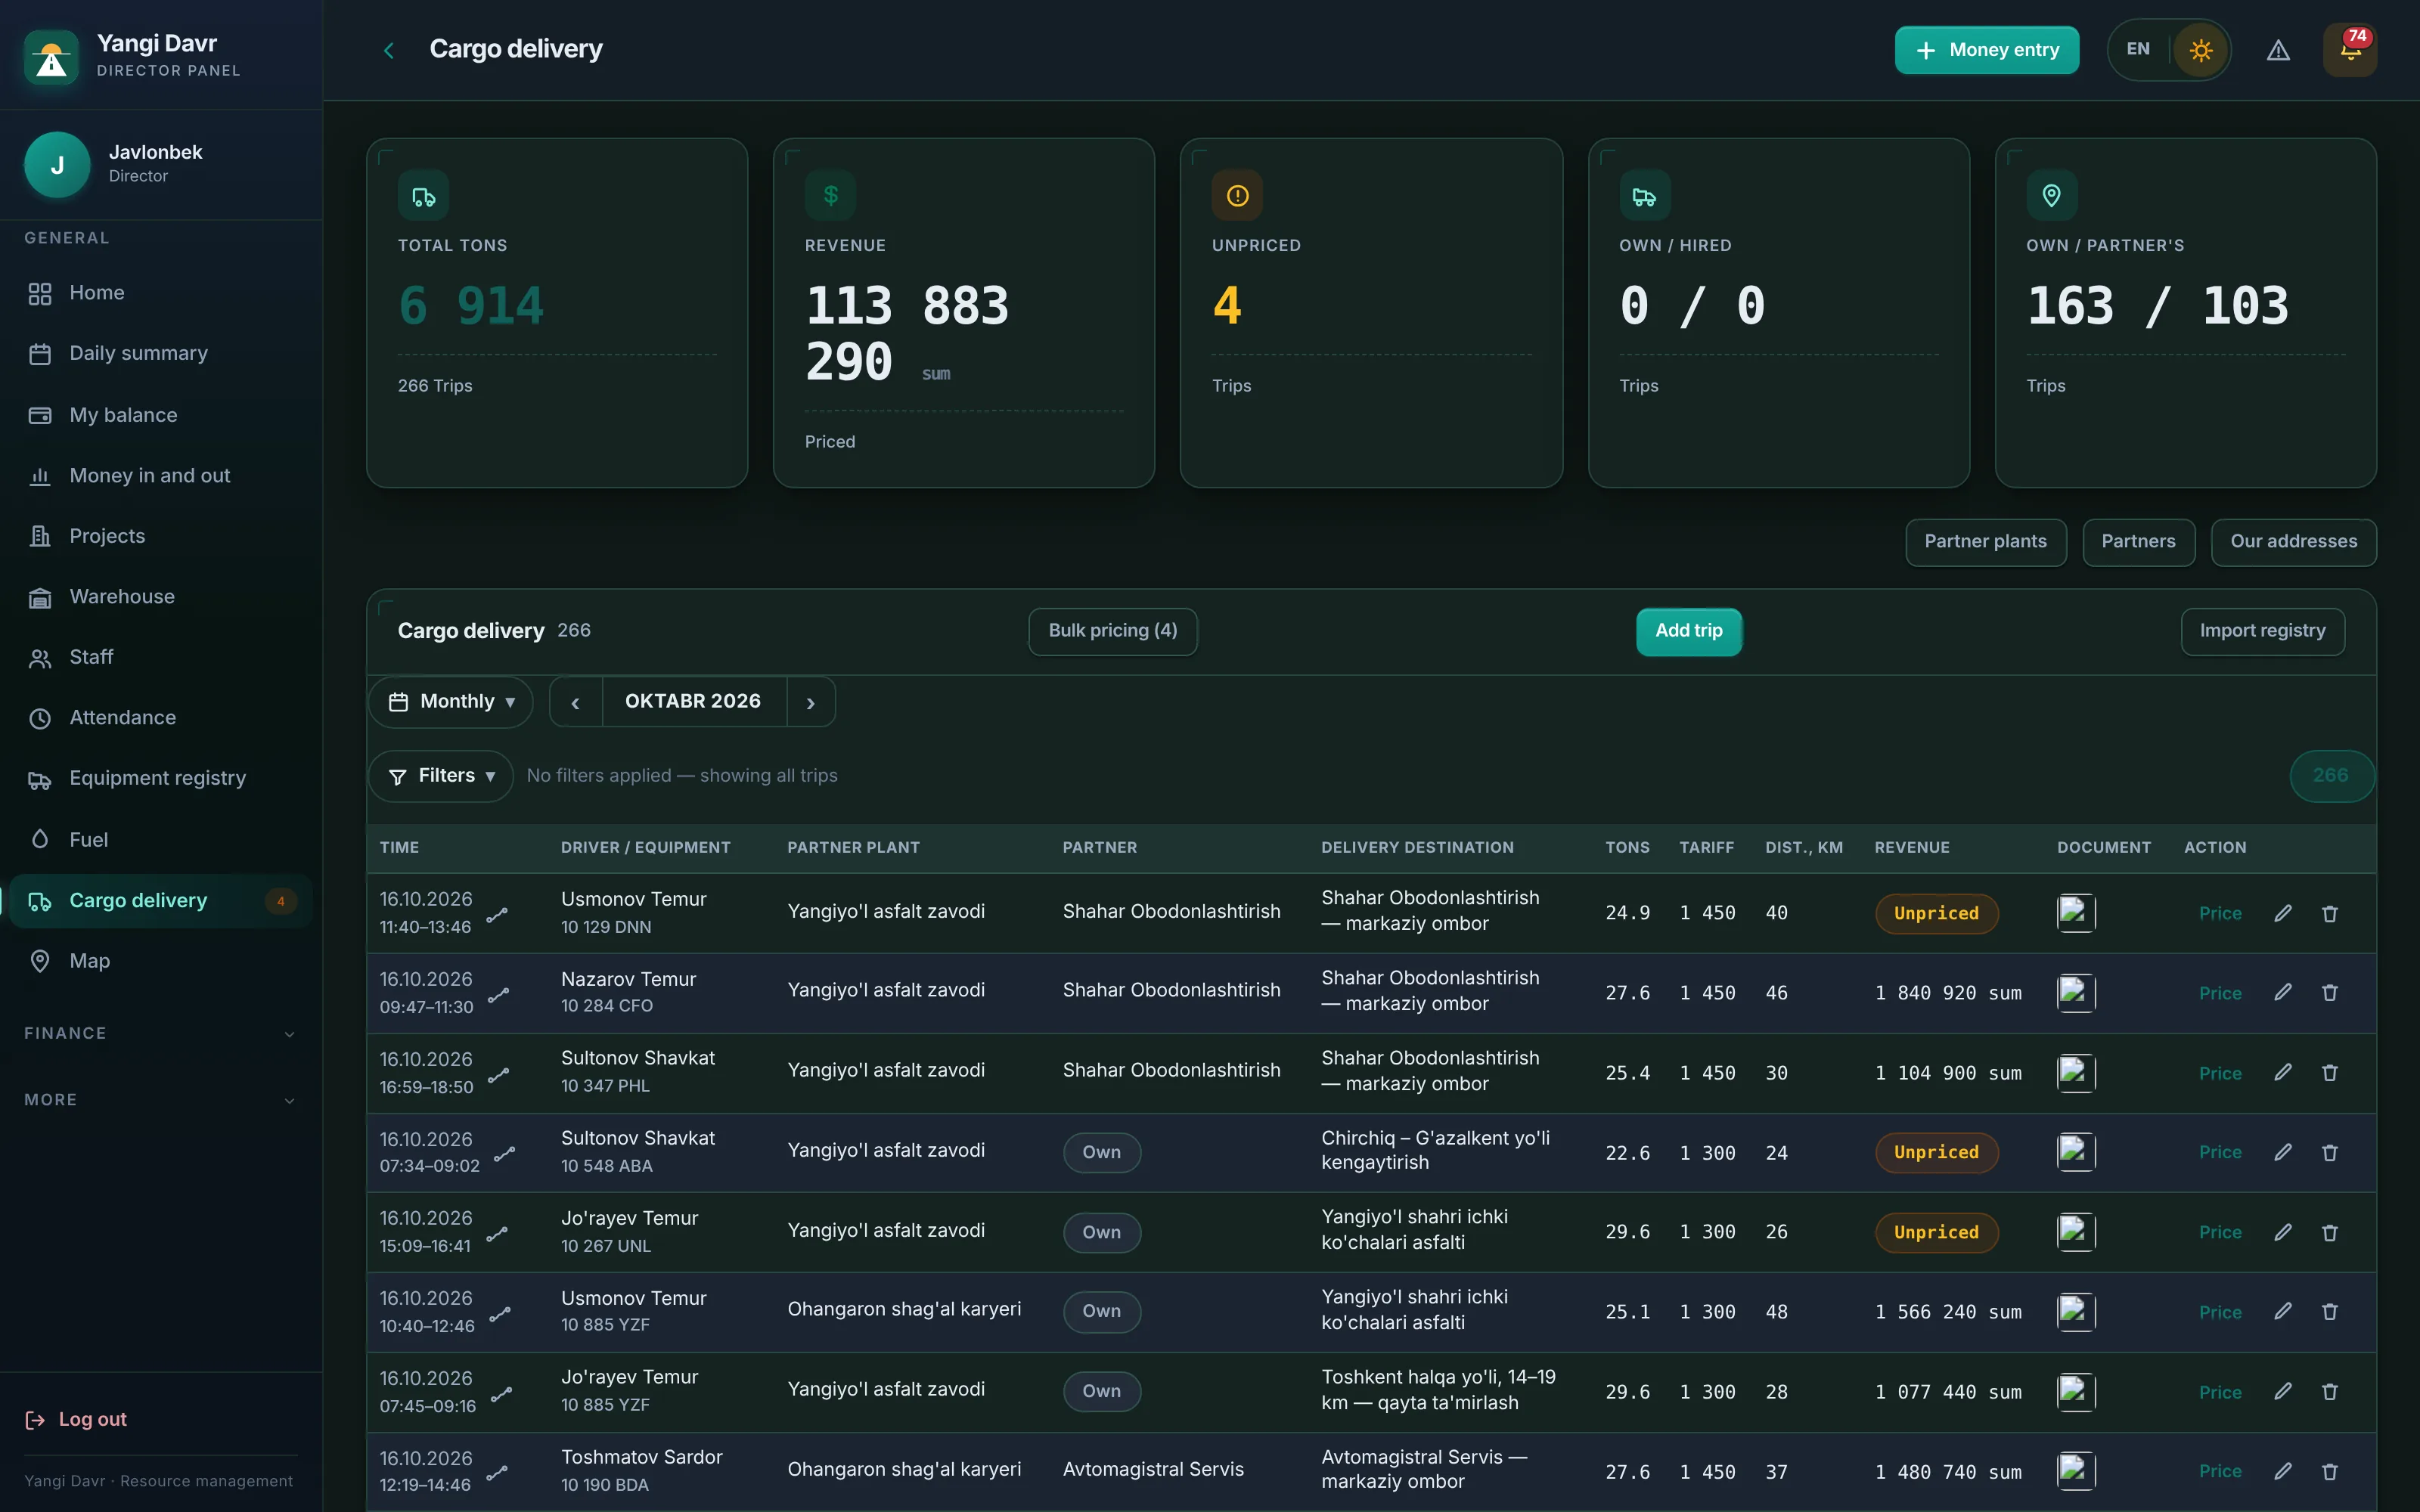
Task: Show route for Nazarov Temur 09:47–11:30 trip
Action: point(498,995)
